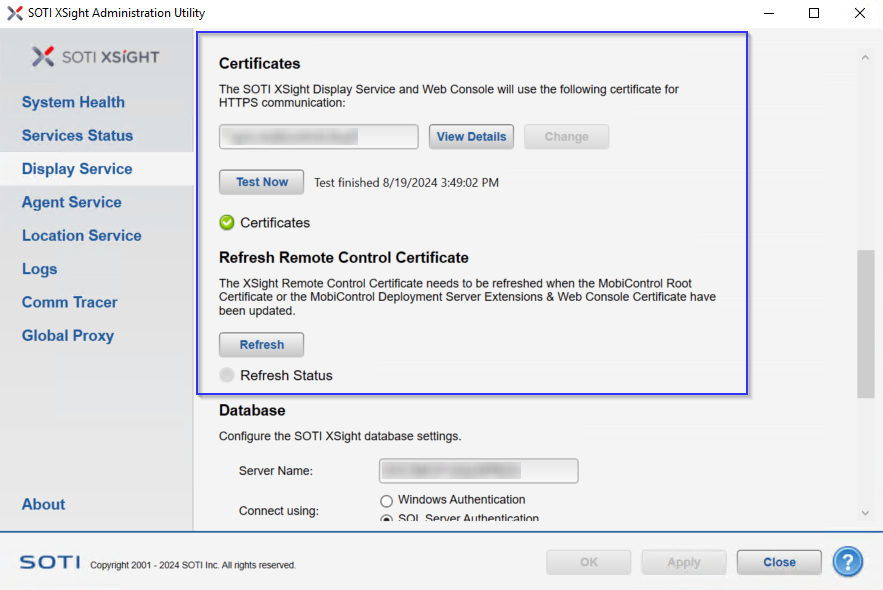Click the disabled Apply button
Screen dimensions: 883x590
click(x=684, y=562)
